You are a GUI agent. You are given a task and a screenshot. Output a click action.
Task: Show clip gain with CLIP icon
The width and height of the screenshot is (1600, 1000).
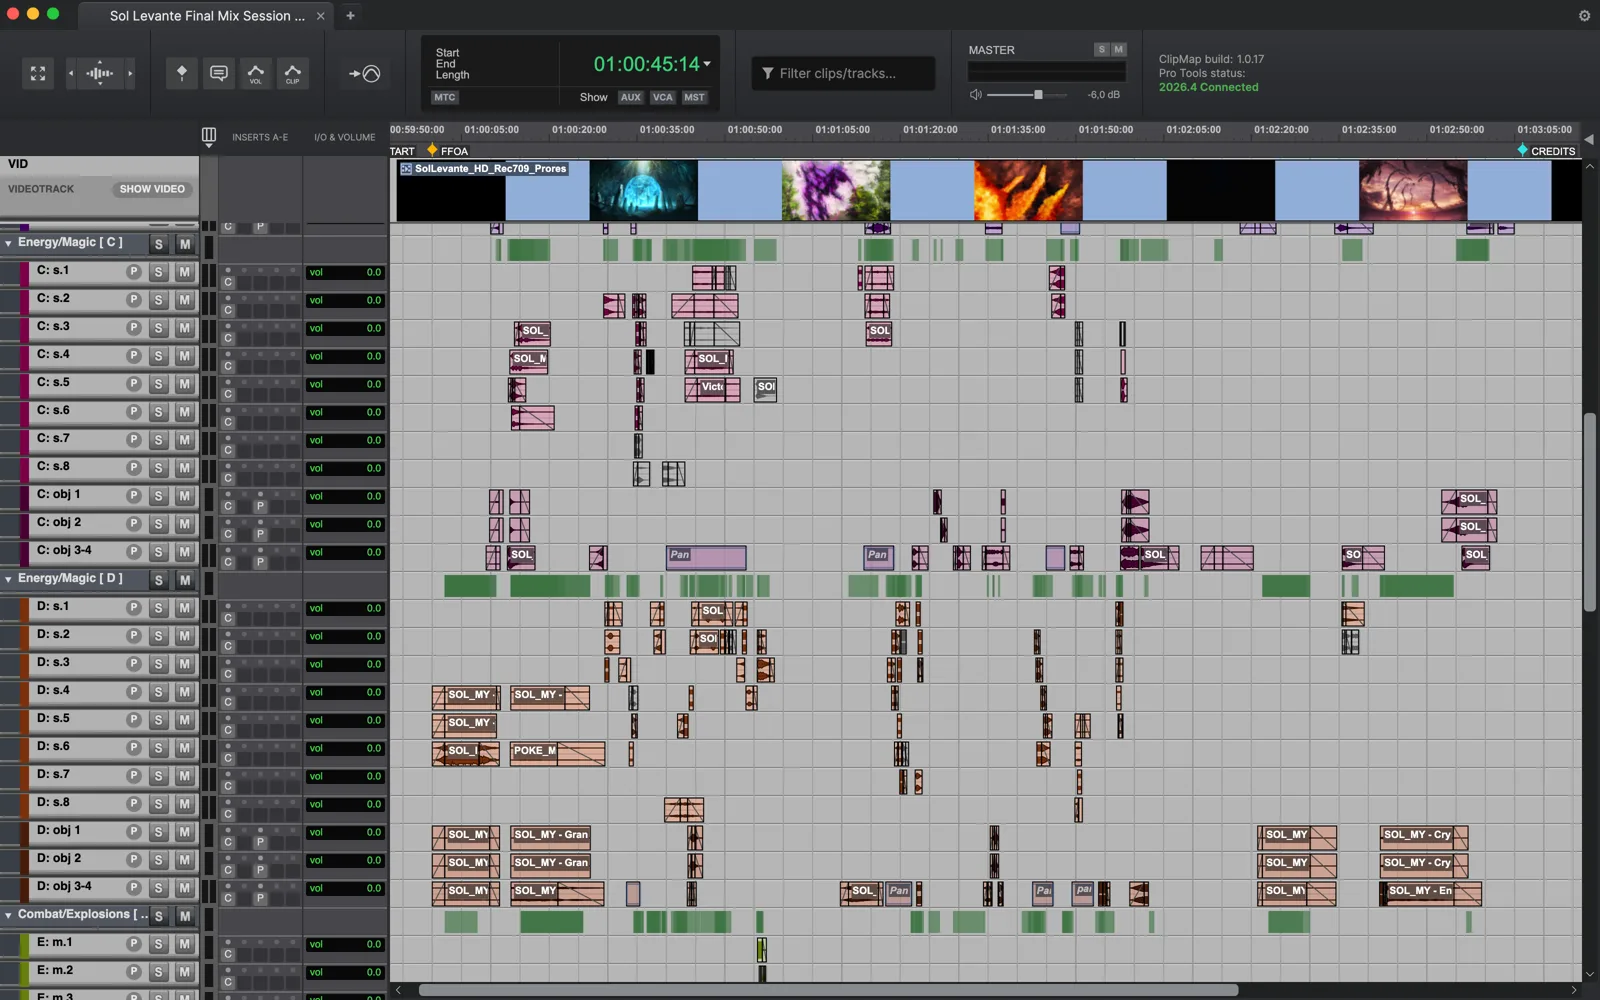coord(292,73)
